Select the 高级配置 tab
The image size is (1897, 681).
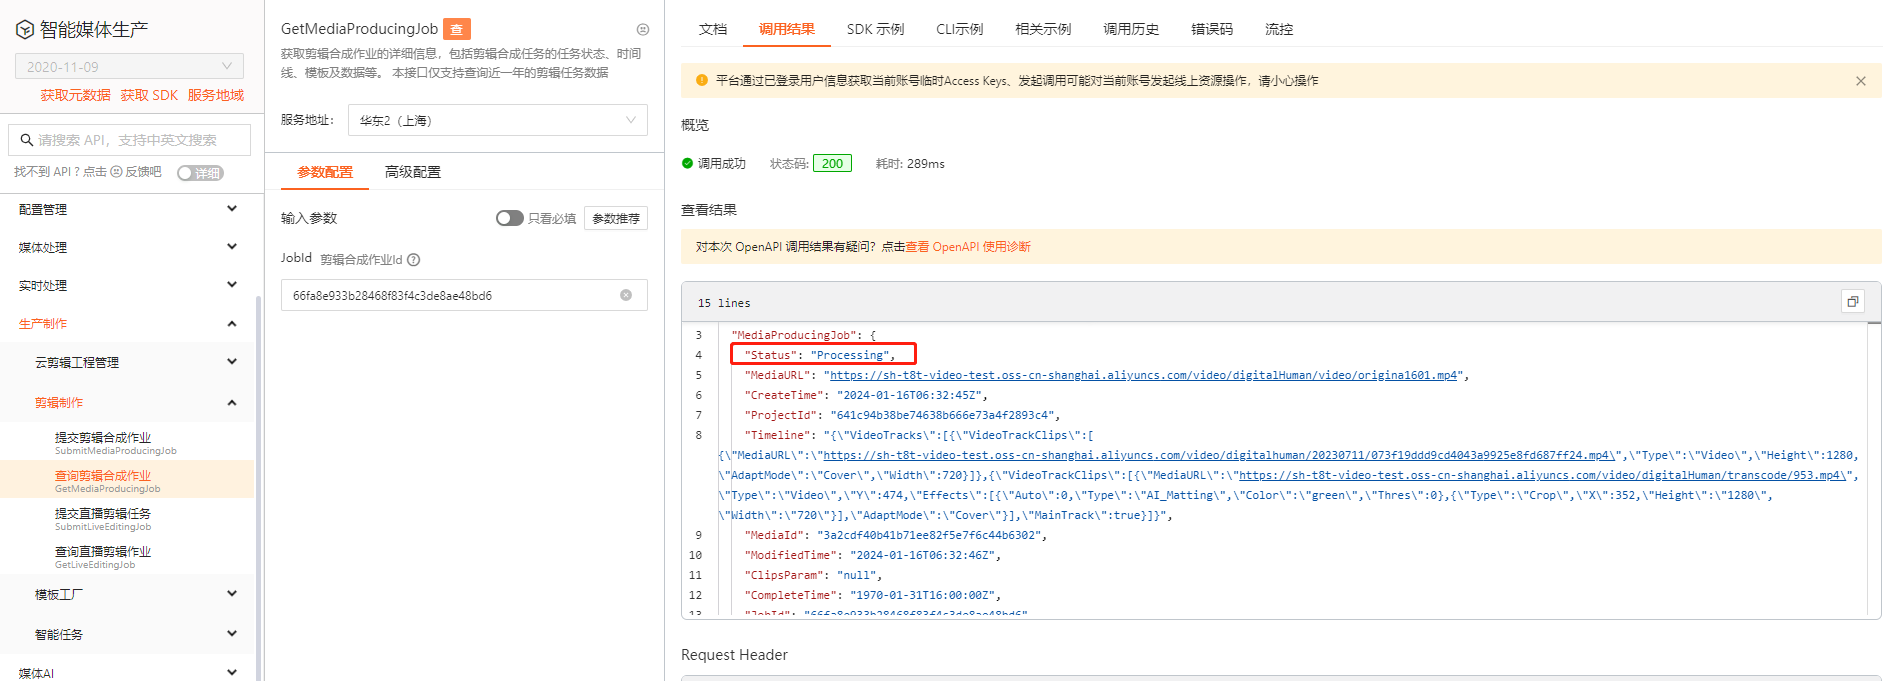pos(413,172)
